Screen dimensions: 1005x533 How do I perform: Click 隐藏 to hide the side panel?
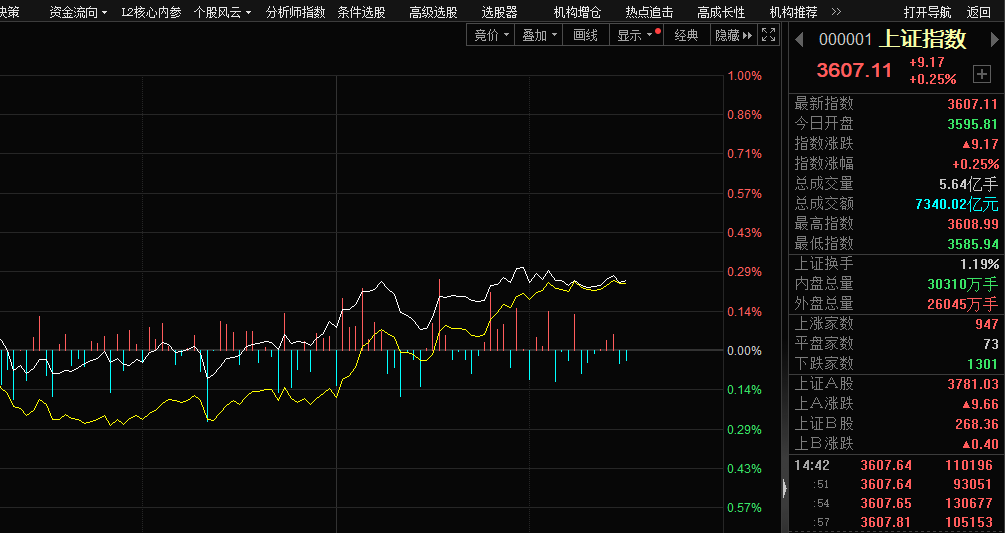[x=734, y=35]
